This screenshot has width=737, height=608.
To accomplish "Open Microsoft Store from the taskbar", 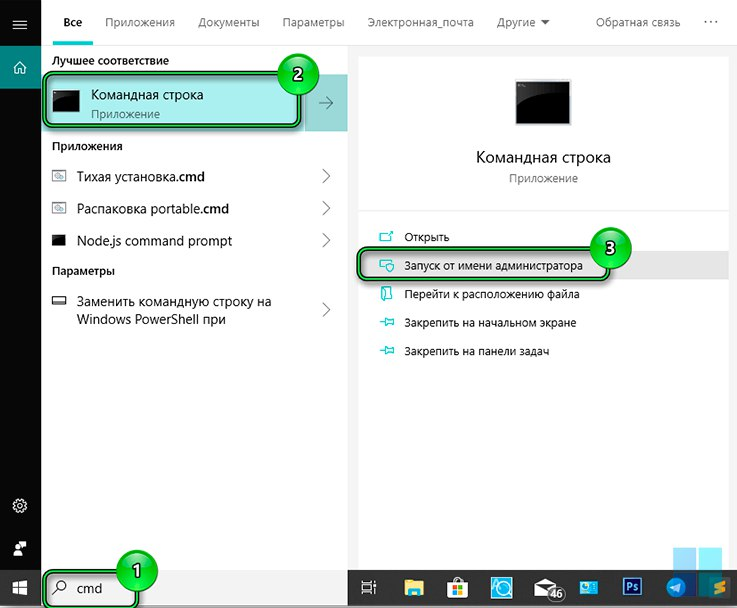I will 458,587.
